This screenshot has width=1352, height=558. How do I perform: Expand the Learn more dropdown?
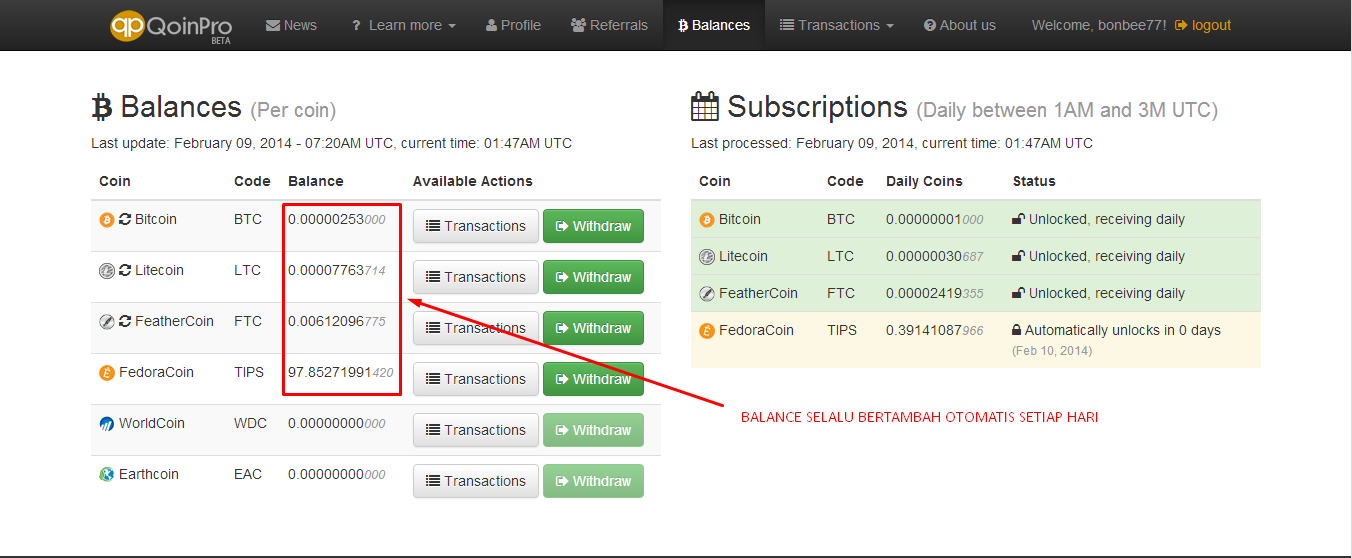403,25
